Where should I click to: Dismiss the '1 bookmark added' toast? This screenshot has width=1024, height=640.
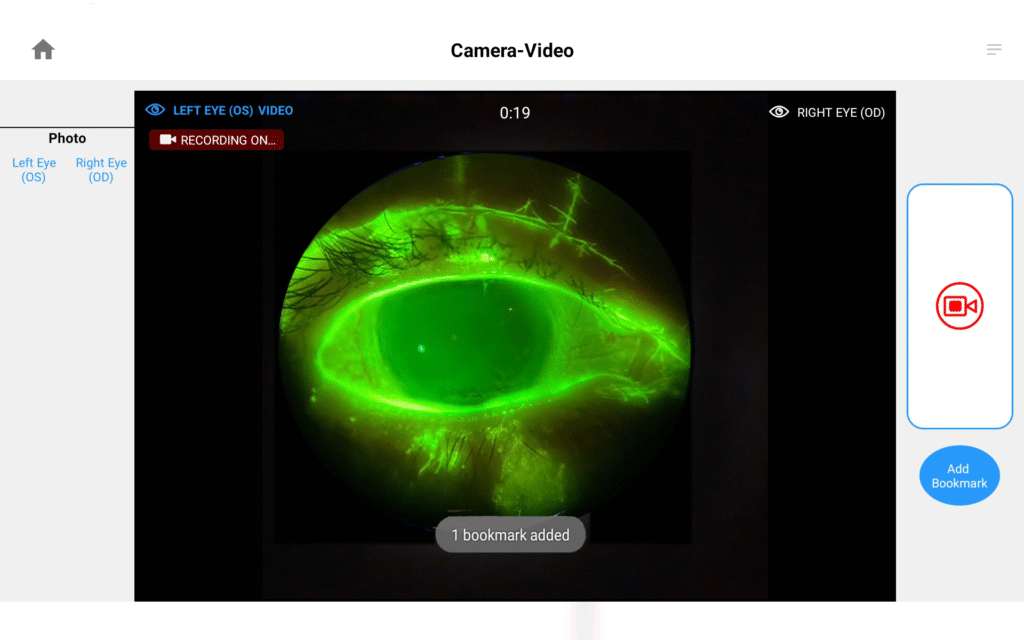pyautogui.click(x=510, y=535)
